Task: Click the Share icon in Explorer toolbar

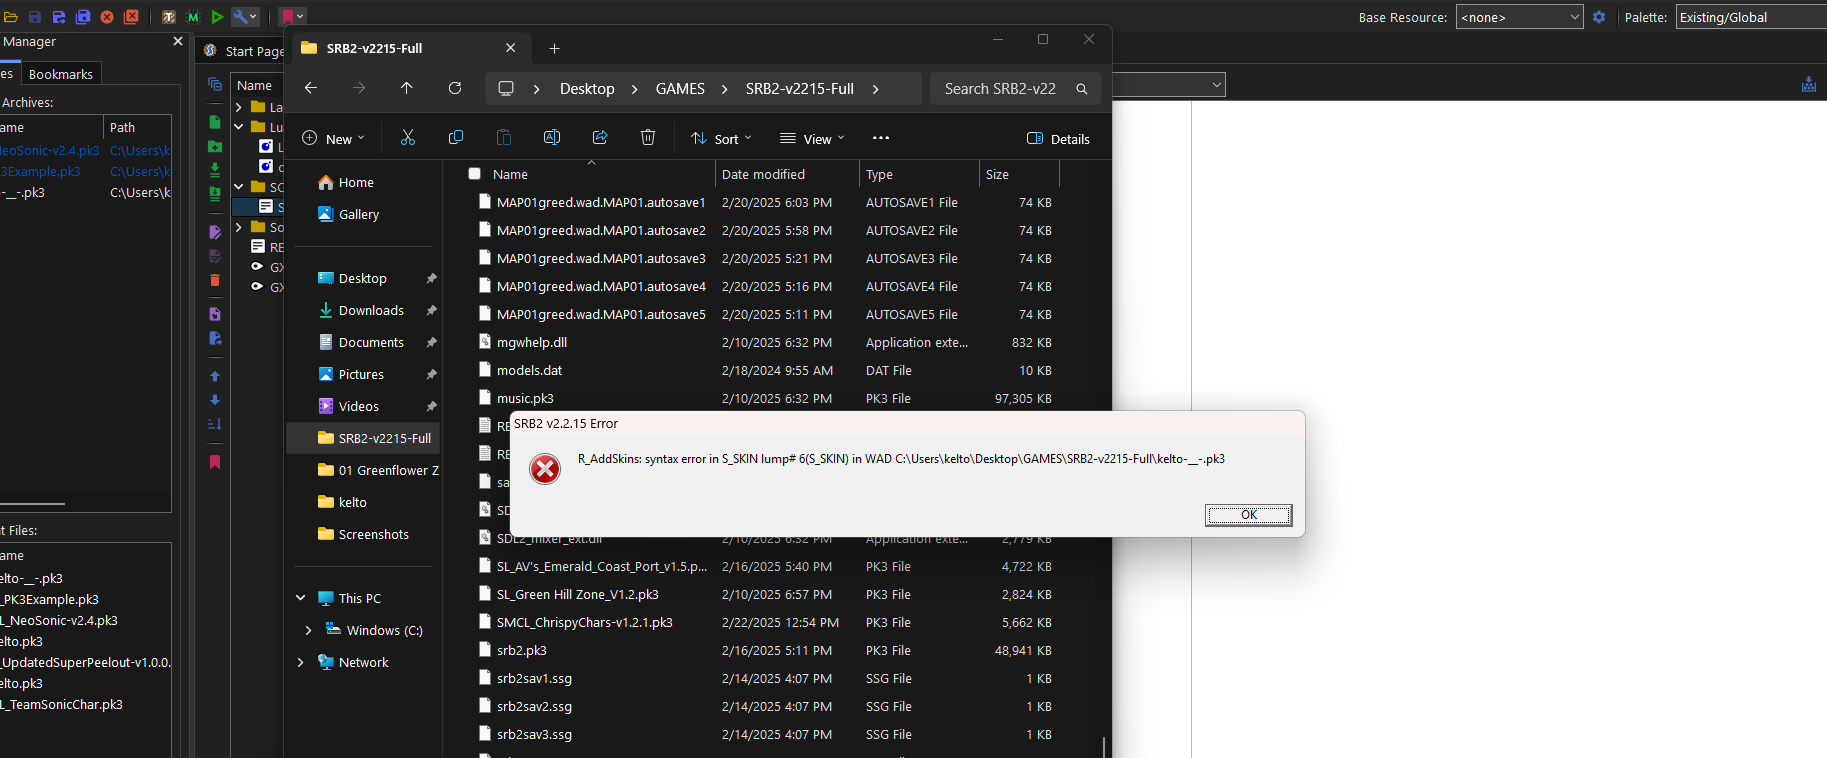Action: coord(600,138)
